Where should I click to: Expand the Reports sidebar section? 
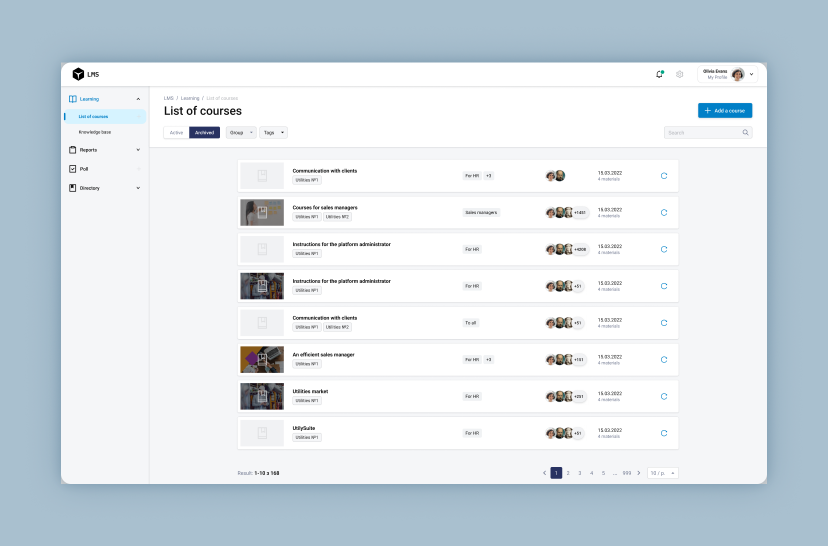tap(105, 150)
